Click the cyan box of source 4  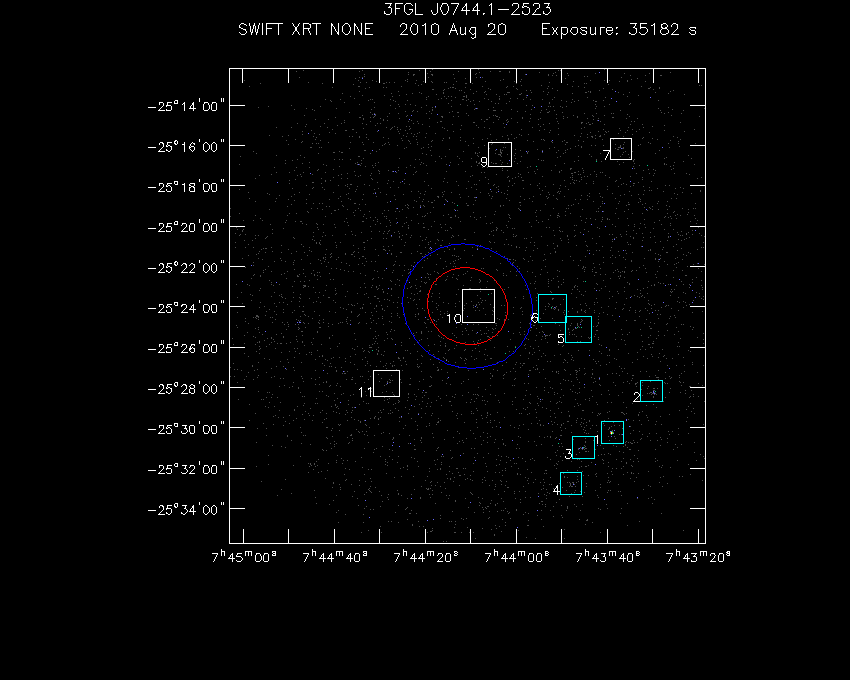[571, 484]
